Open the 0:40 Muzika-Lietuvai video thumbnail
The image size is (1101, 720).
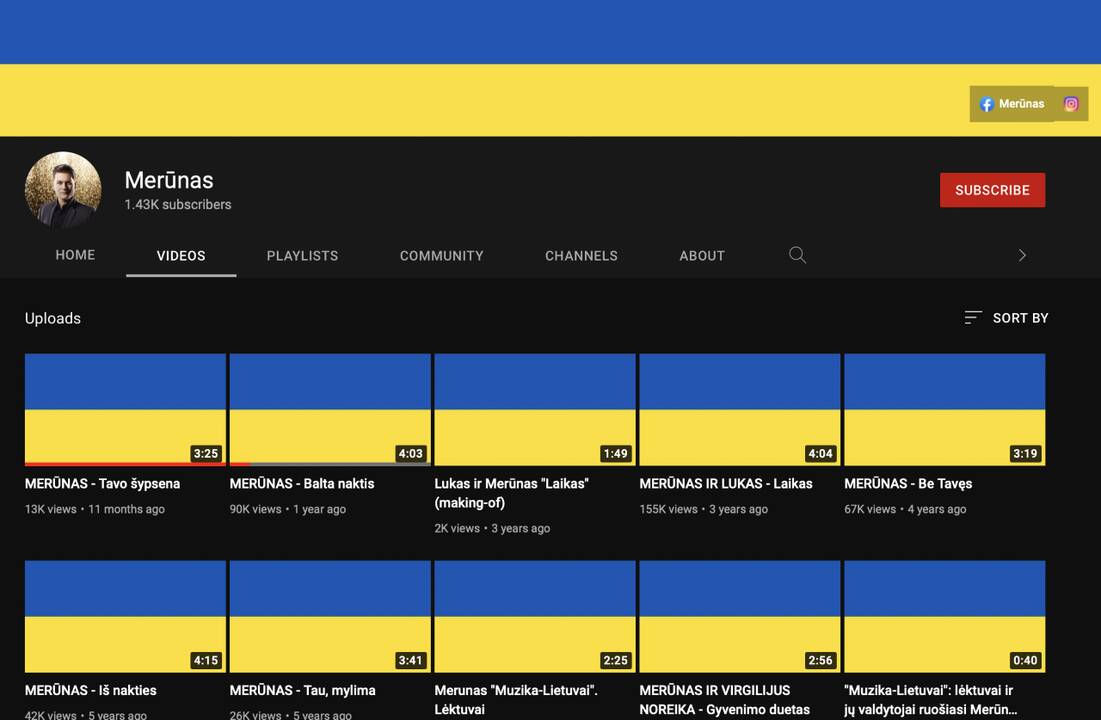tap(944, 616)
